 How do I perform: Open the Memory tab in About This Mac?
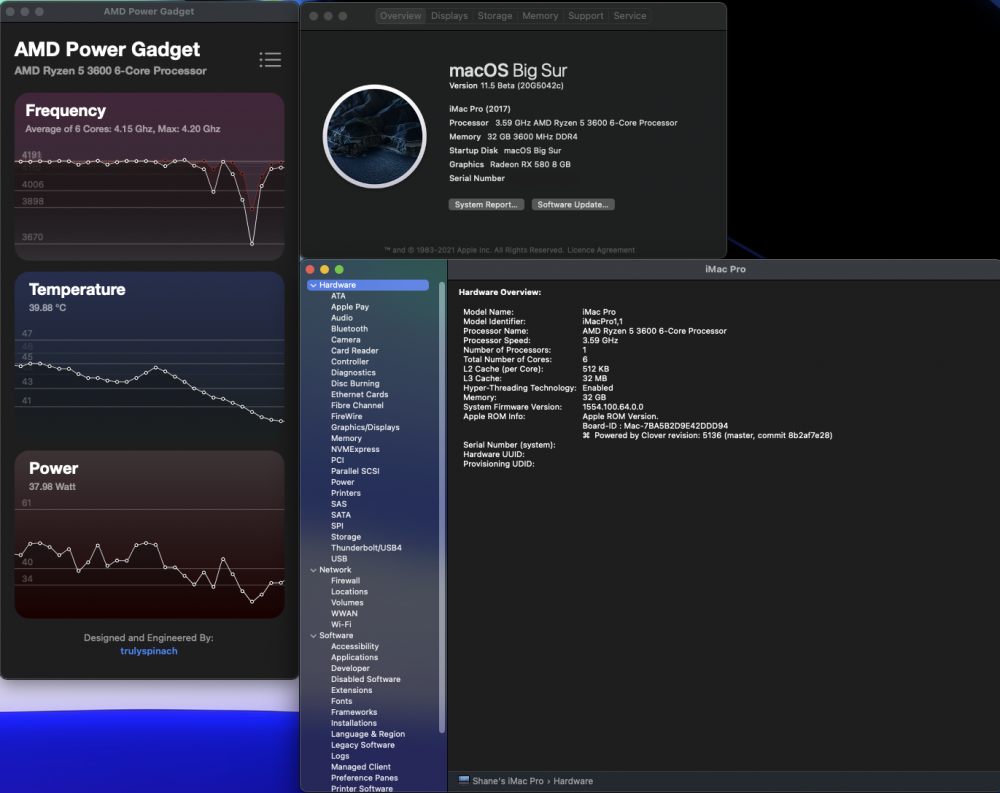540,15
